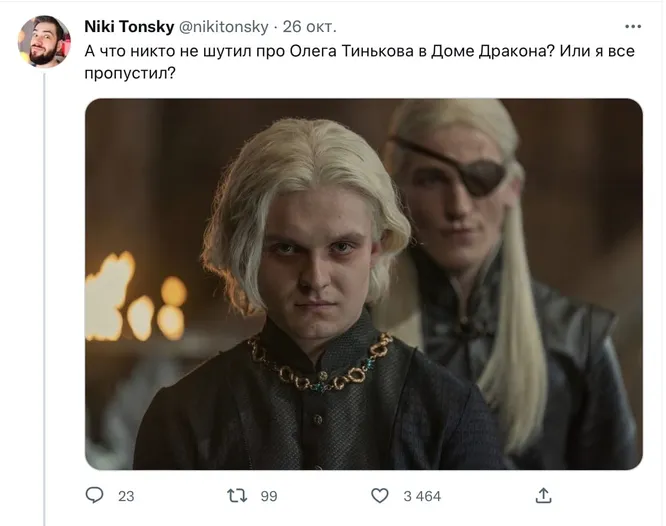Retweet this post using the arrows icon
666x526 pixels.
(x=237, y=495)
